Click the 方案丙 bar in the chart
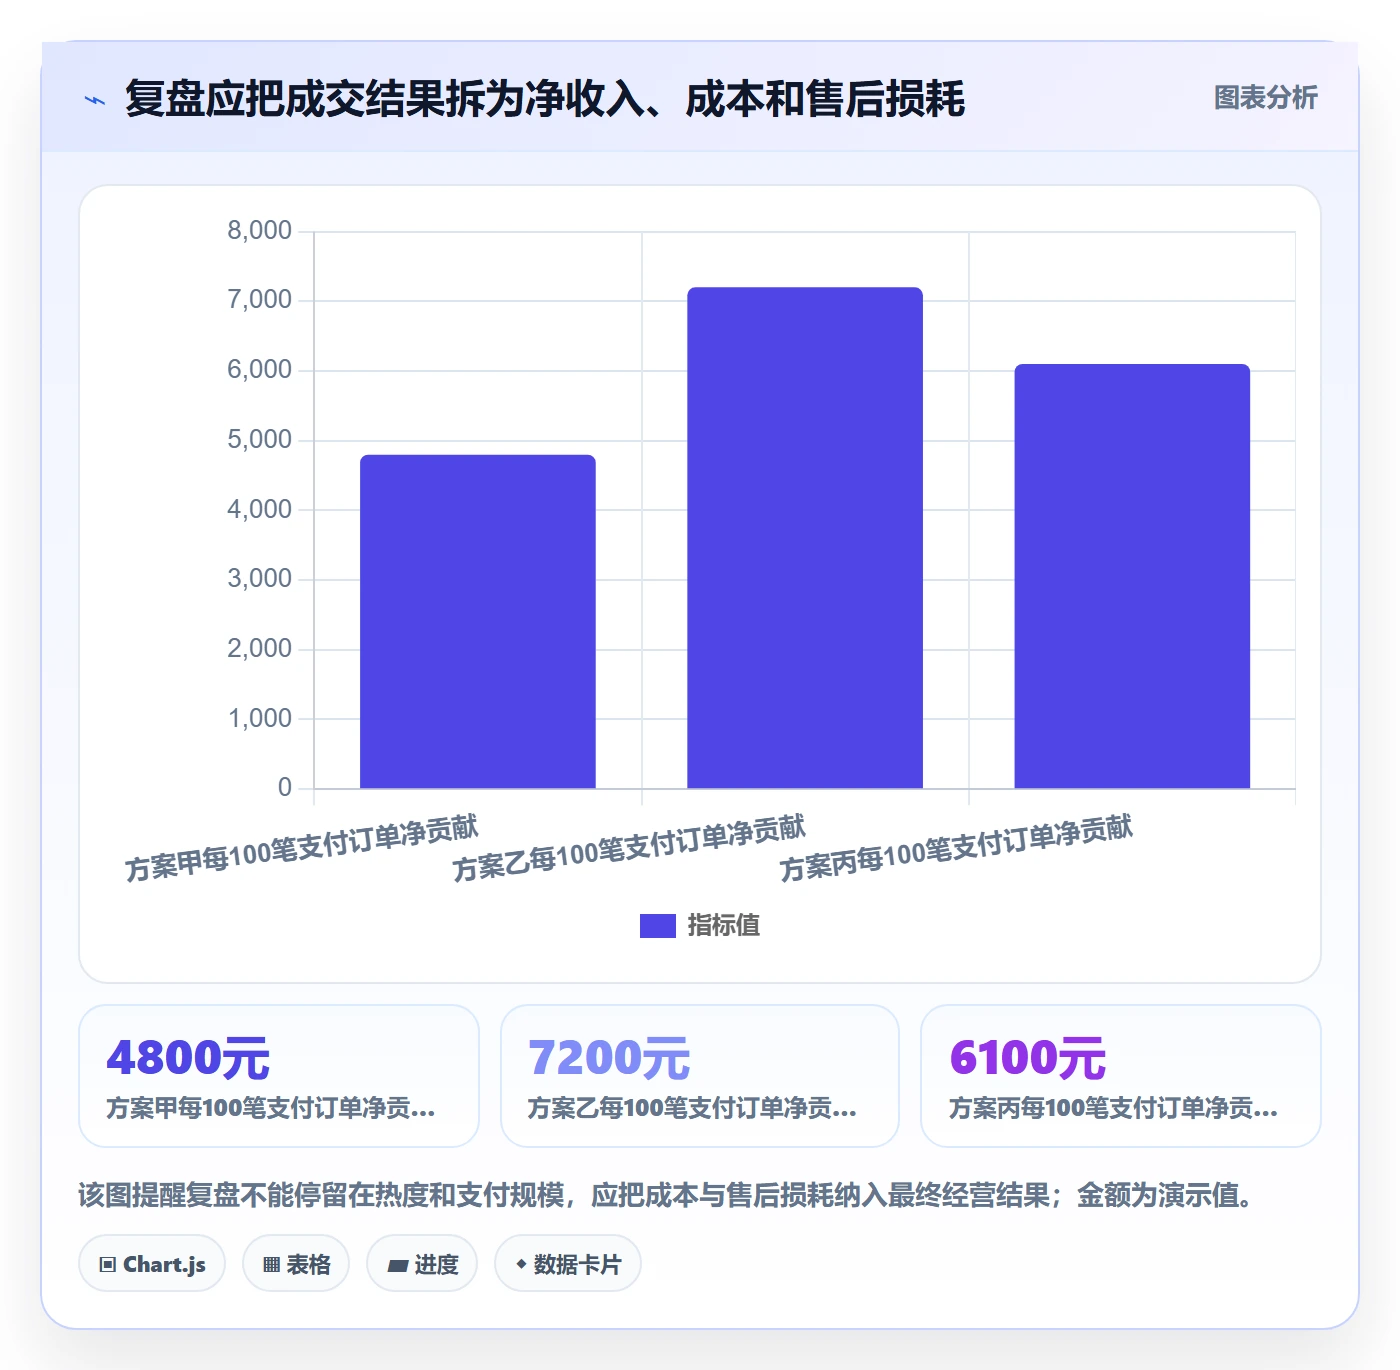The height and width of the screenshot is (1370, 1400). click(1132, 576)
